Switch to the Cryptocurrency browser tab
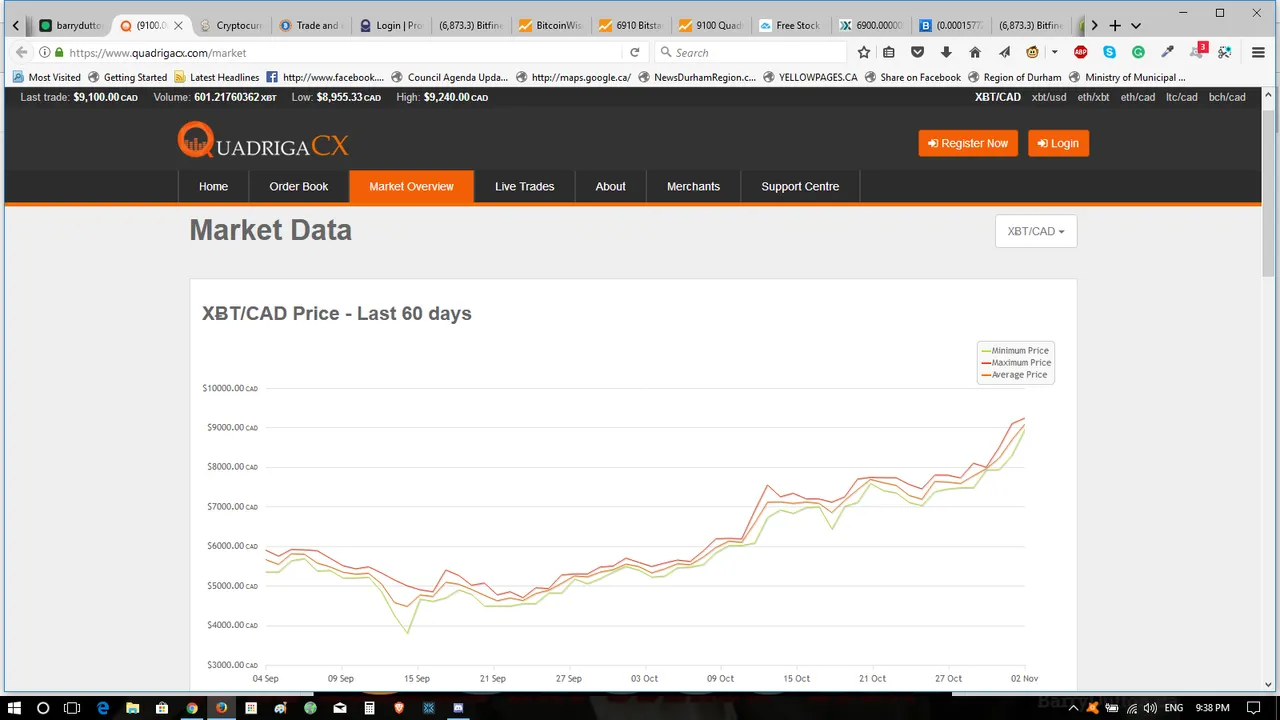 pos(230,26)
